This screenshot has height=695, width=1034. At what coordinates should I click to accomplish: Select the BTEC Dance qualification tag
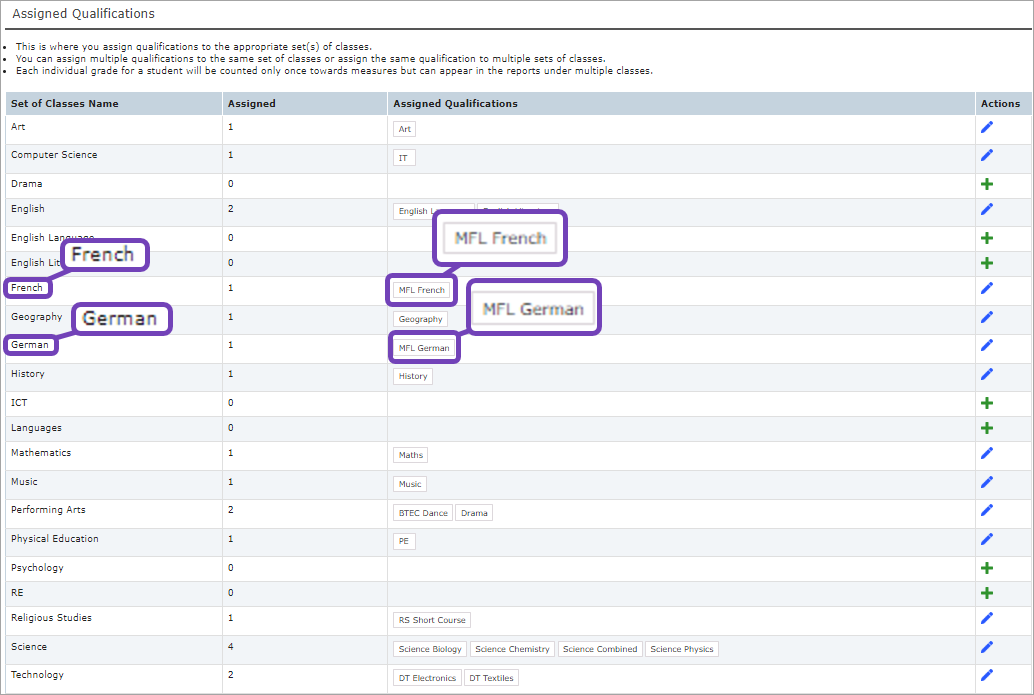tap(423, 513)
